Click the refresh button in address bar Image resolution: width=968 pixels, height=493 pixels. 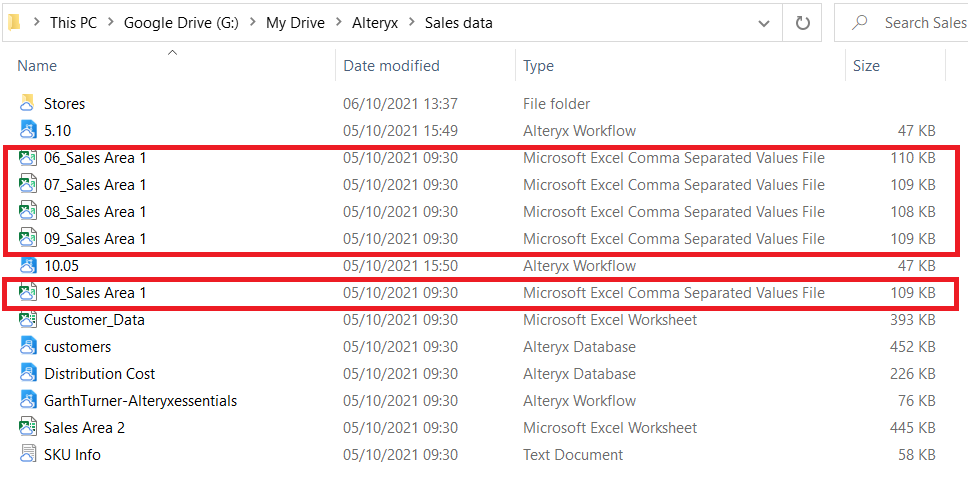(802, 23)
